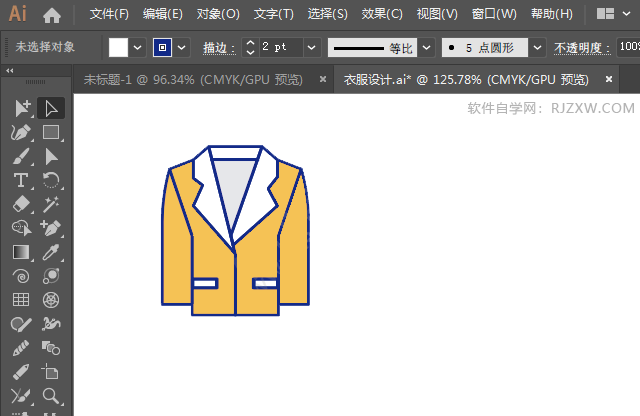Click the 不透明度 opacity link
Viewport: 640px width, 416px height.
(x=584, y=47)
